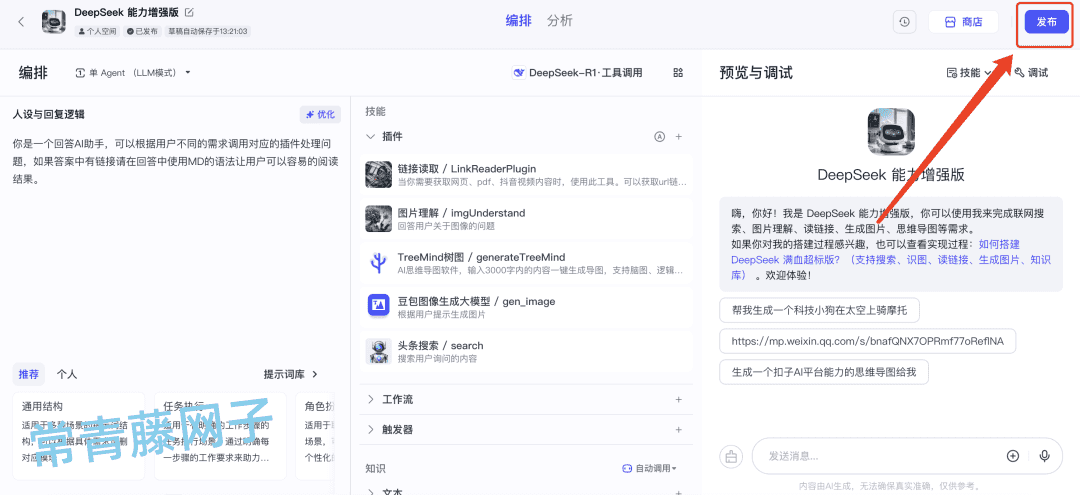Image resolution: width=1080 pixels, height=495 pixels.
Task: Switch to the 分析 tab
Action: (x=559, y=21)
